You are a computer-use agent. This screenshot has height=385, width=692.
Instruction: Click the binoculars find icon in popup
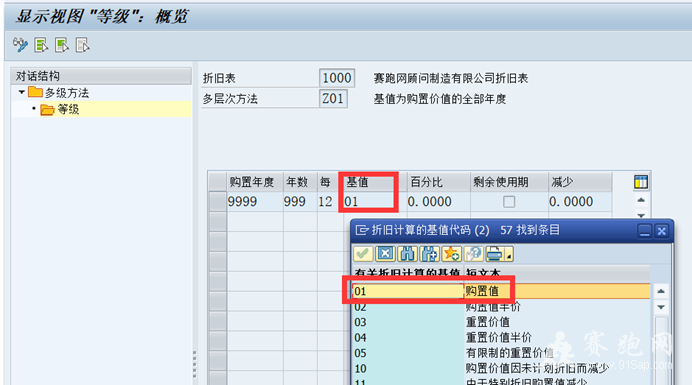407,254
